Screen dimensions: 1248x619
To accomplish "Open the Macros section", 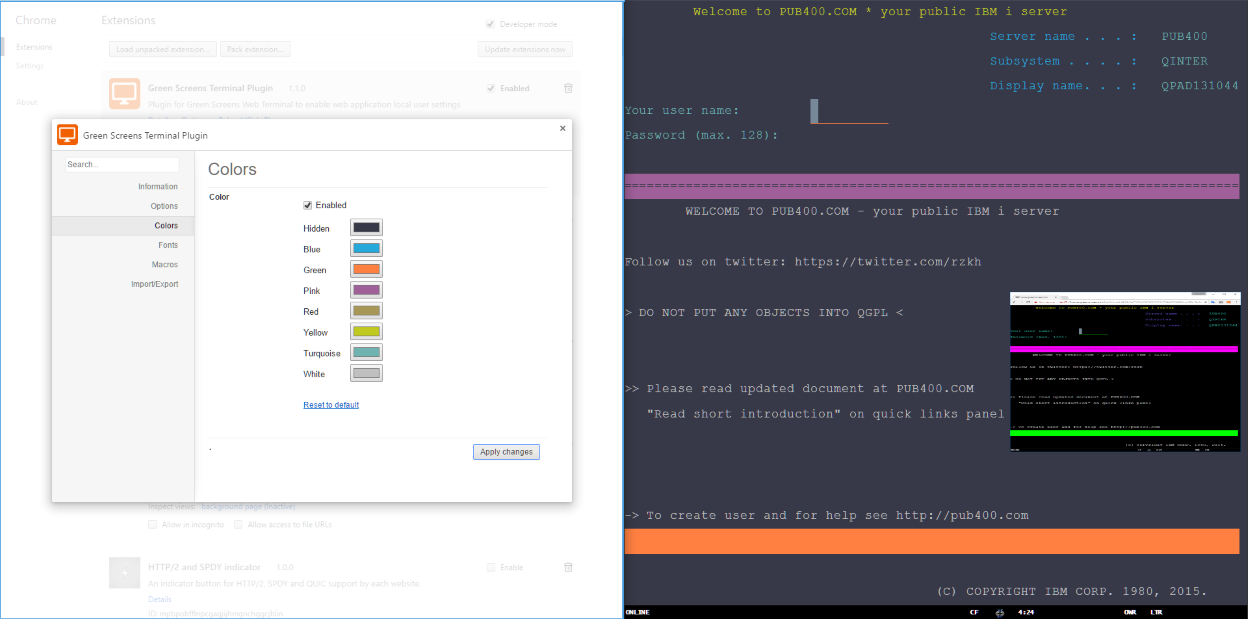I will [166, 264].
